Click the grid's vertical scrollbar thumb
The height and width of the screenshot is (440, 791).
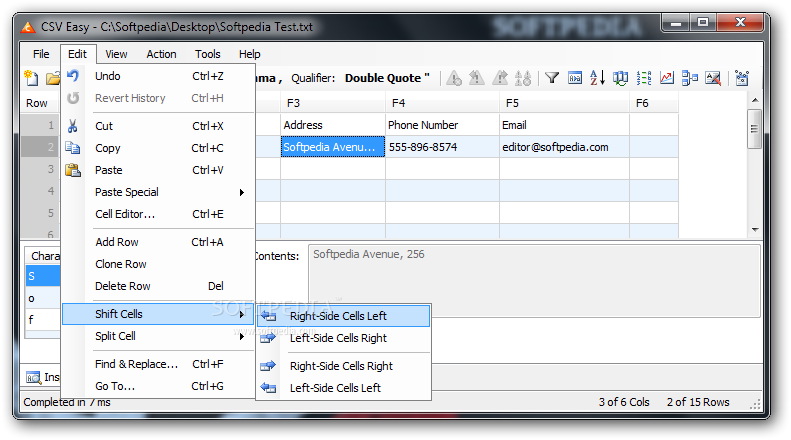(755, 129)
